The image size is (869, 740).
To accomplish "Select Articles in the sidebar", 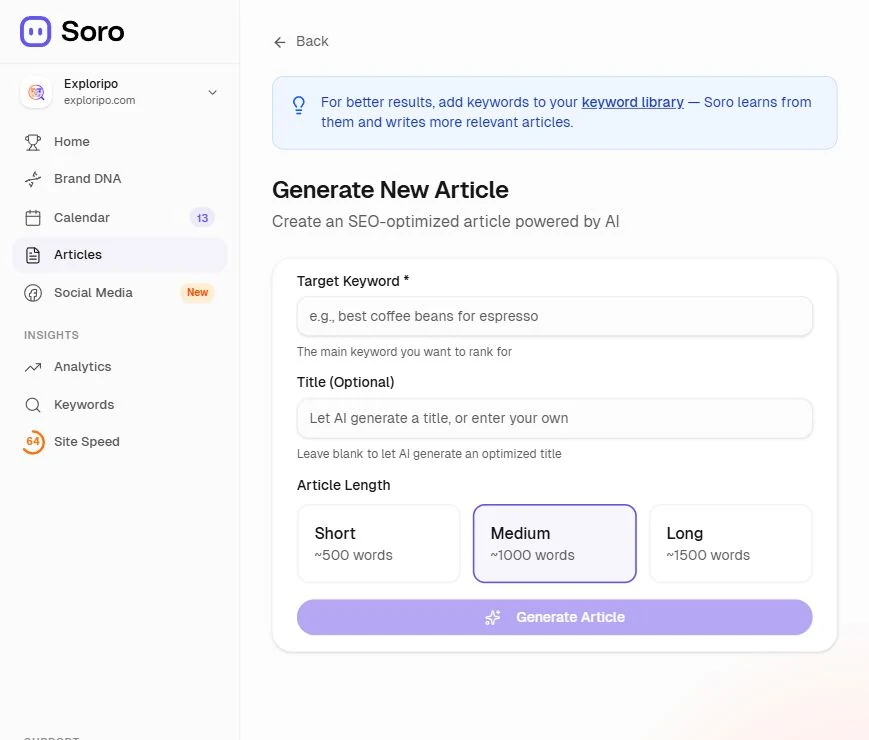I will point(120,255).
